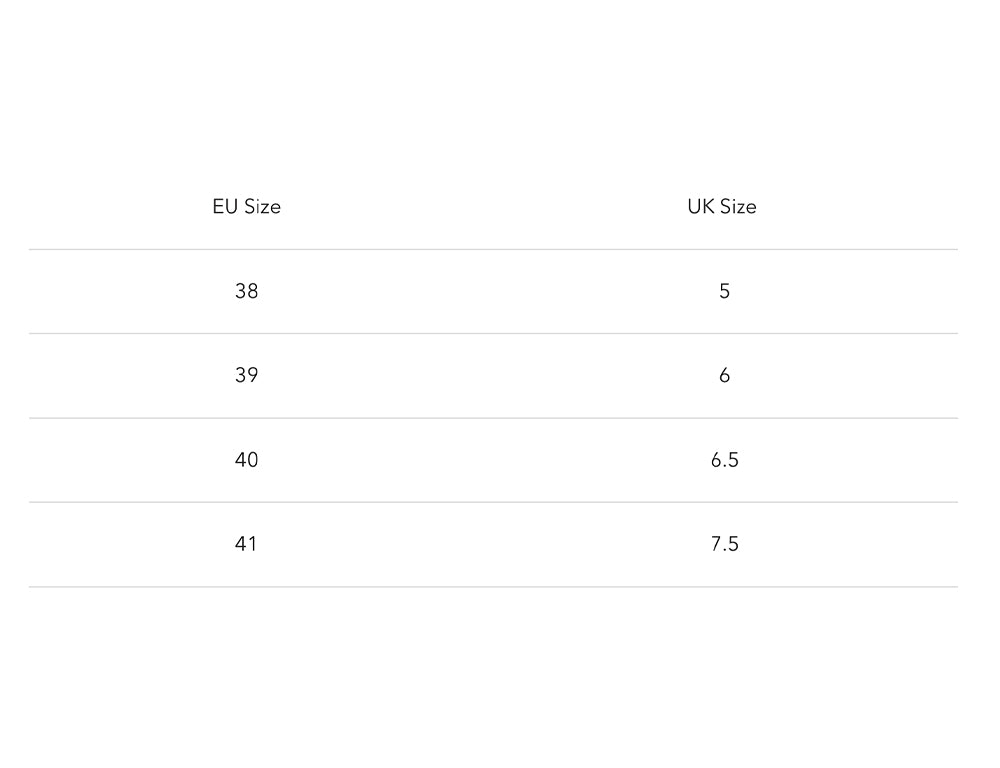Click the divider between rows 39 and 40
1000x768 pixels.
[493, 418]
